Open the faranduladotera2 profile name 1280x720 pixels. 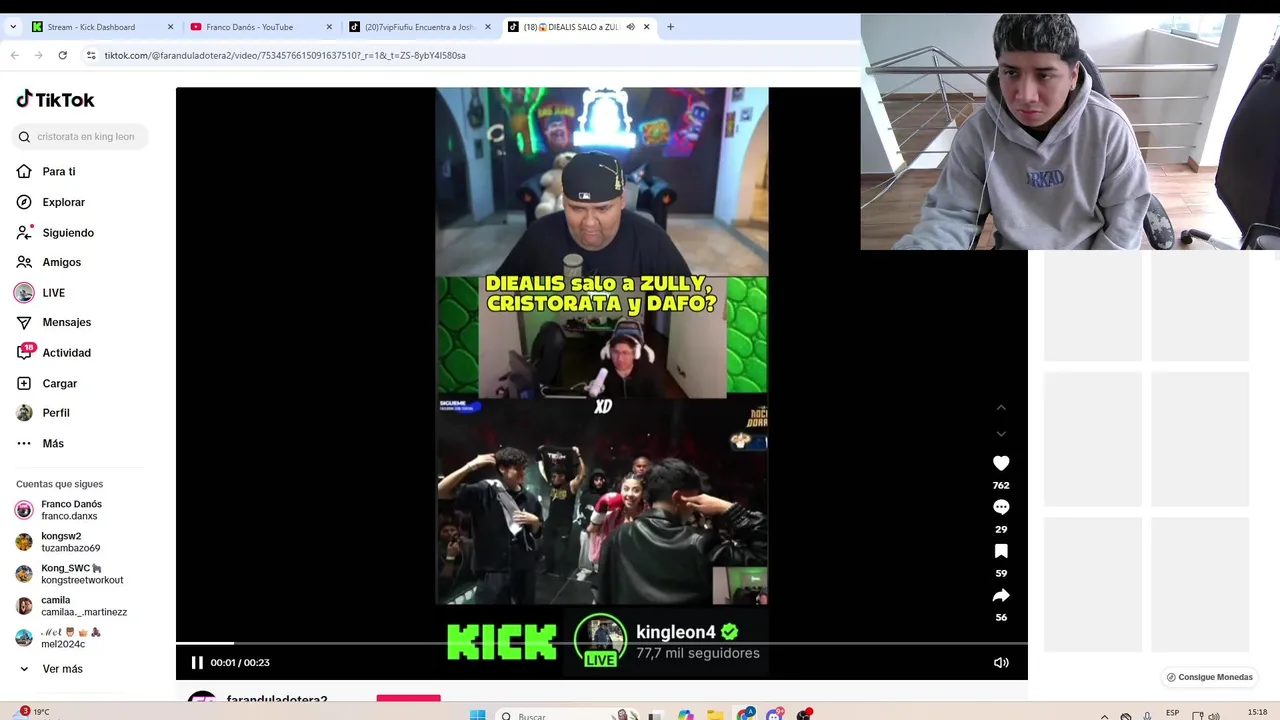point(277,700)
